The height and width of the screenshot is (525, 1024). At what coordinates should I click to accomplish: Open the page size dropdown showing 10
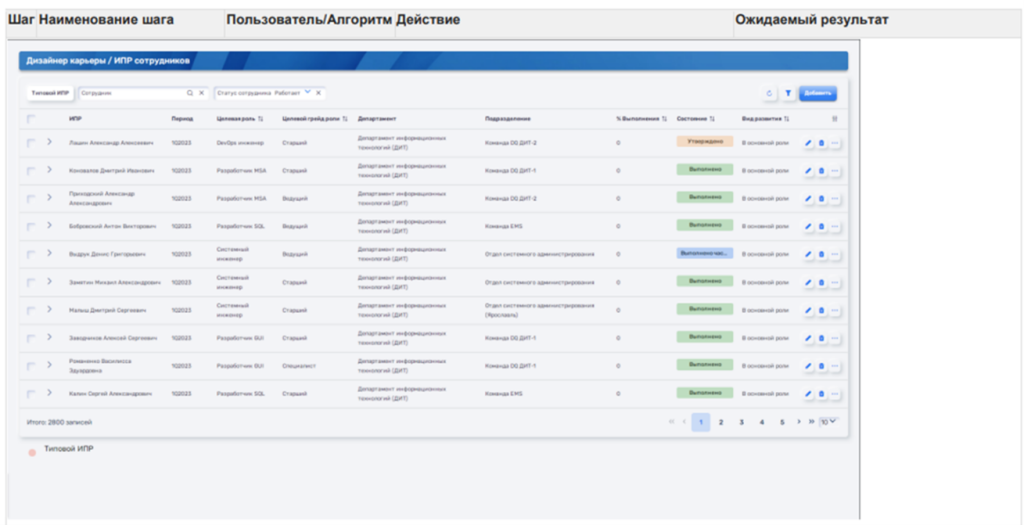828,422
